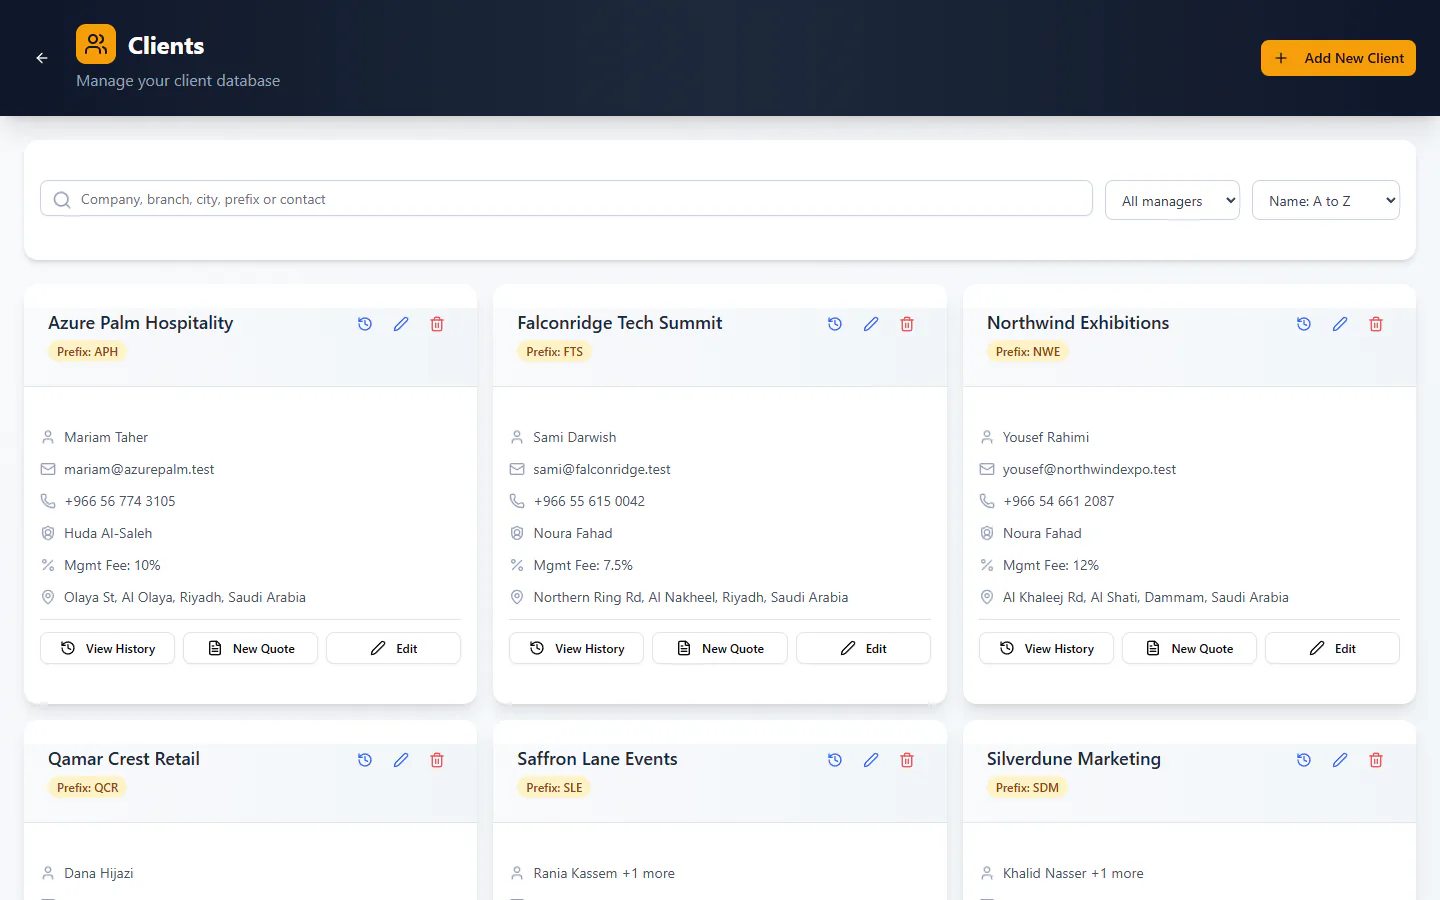View History button for Azure Palm Hospitality
Image resolution: width=1440 pixels, height=900 pixels.
107,648
